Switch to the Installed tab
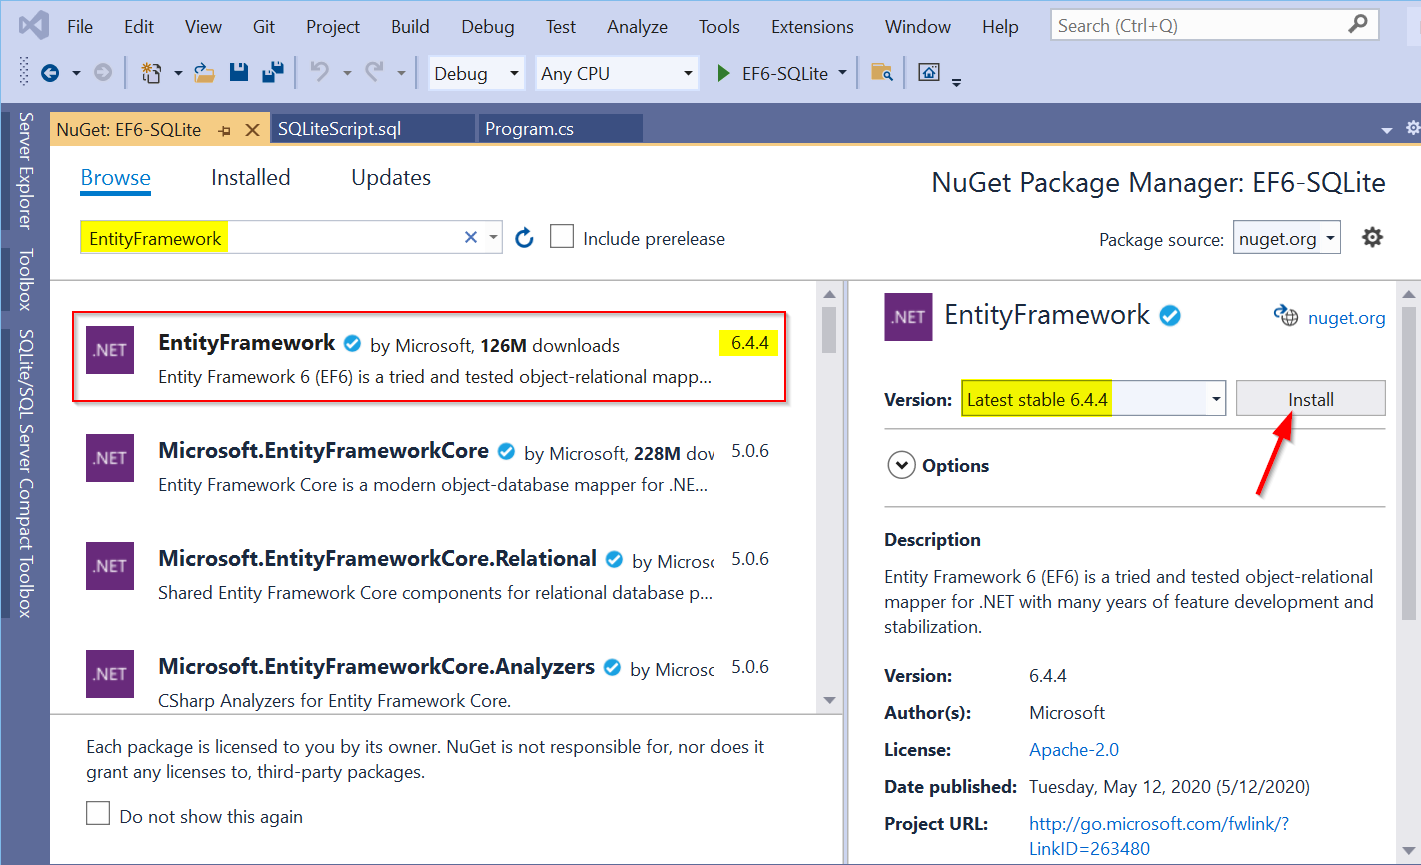This screenshot has width=1421, height=865. pyautogui.click(x=250, y=177)
